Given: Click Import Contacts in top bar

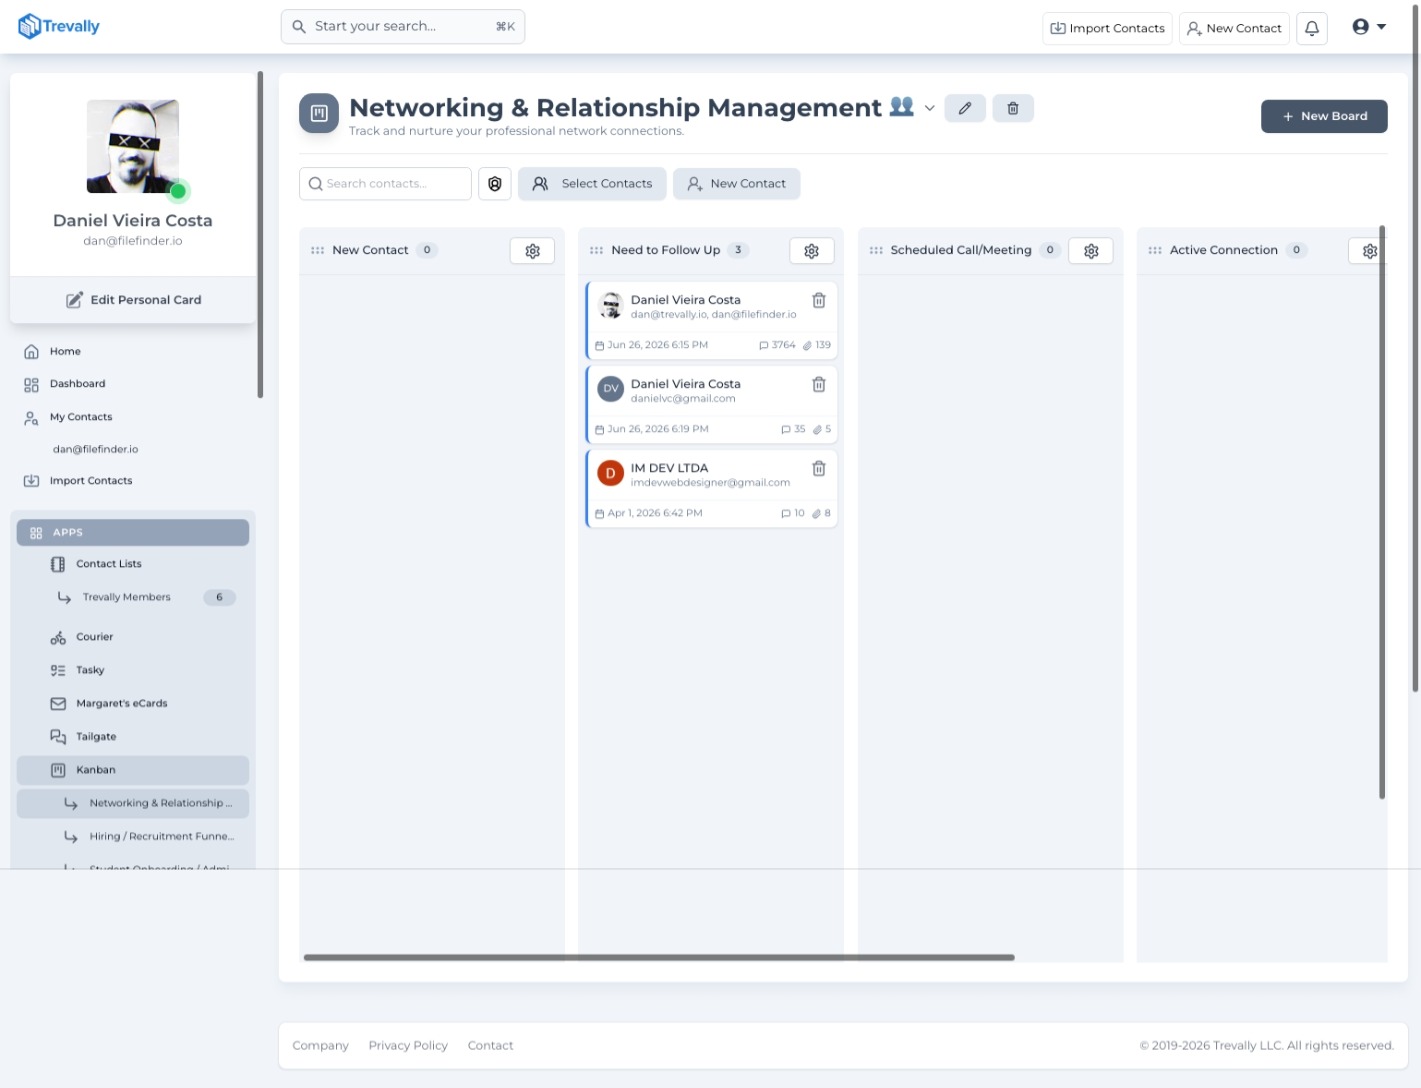Looking at the screenshot, I should (1107, 28).
